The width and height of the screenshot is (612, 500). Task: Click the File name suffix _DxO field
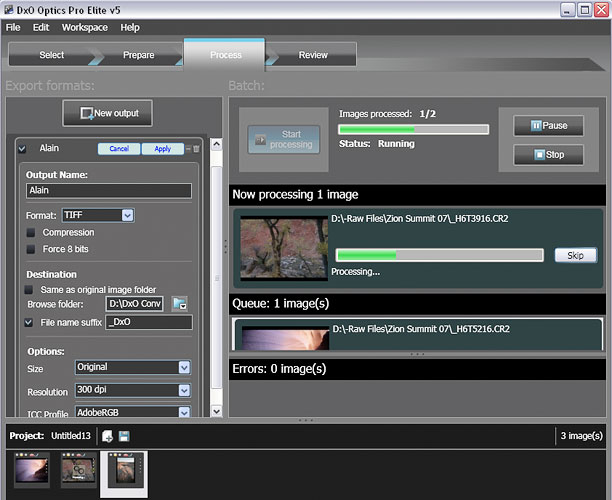(x=149, y=322)
